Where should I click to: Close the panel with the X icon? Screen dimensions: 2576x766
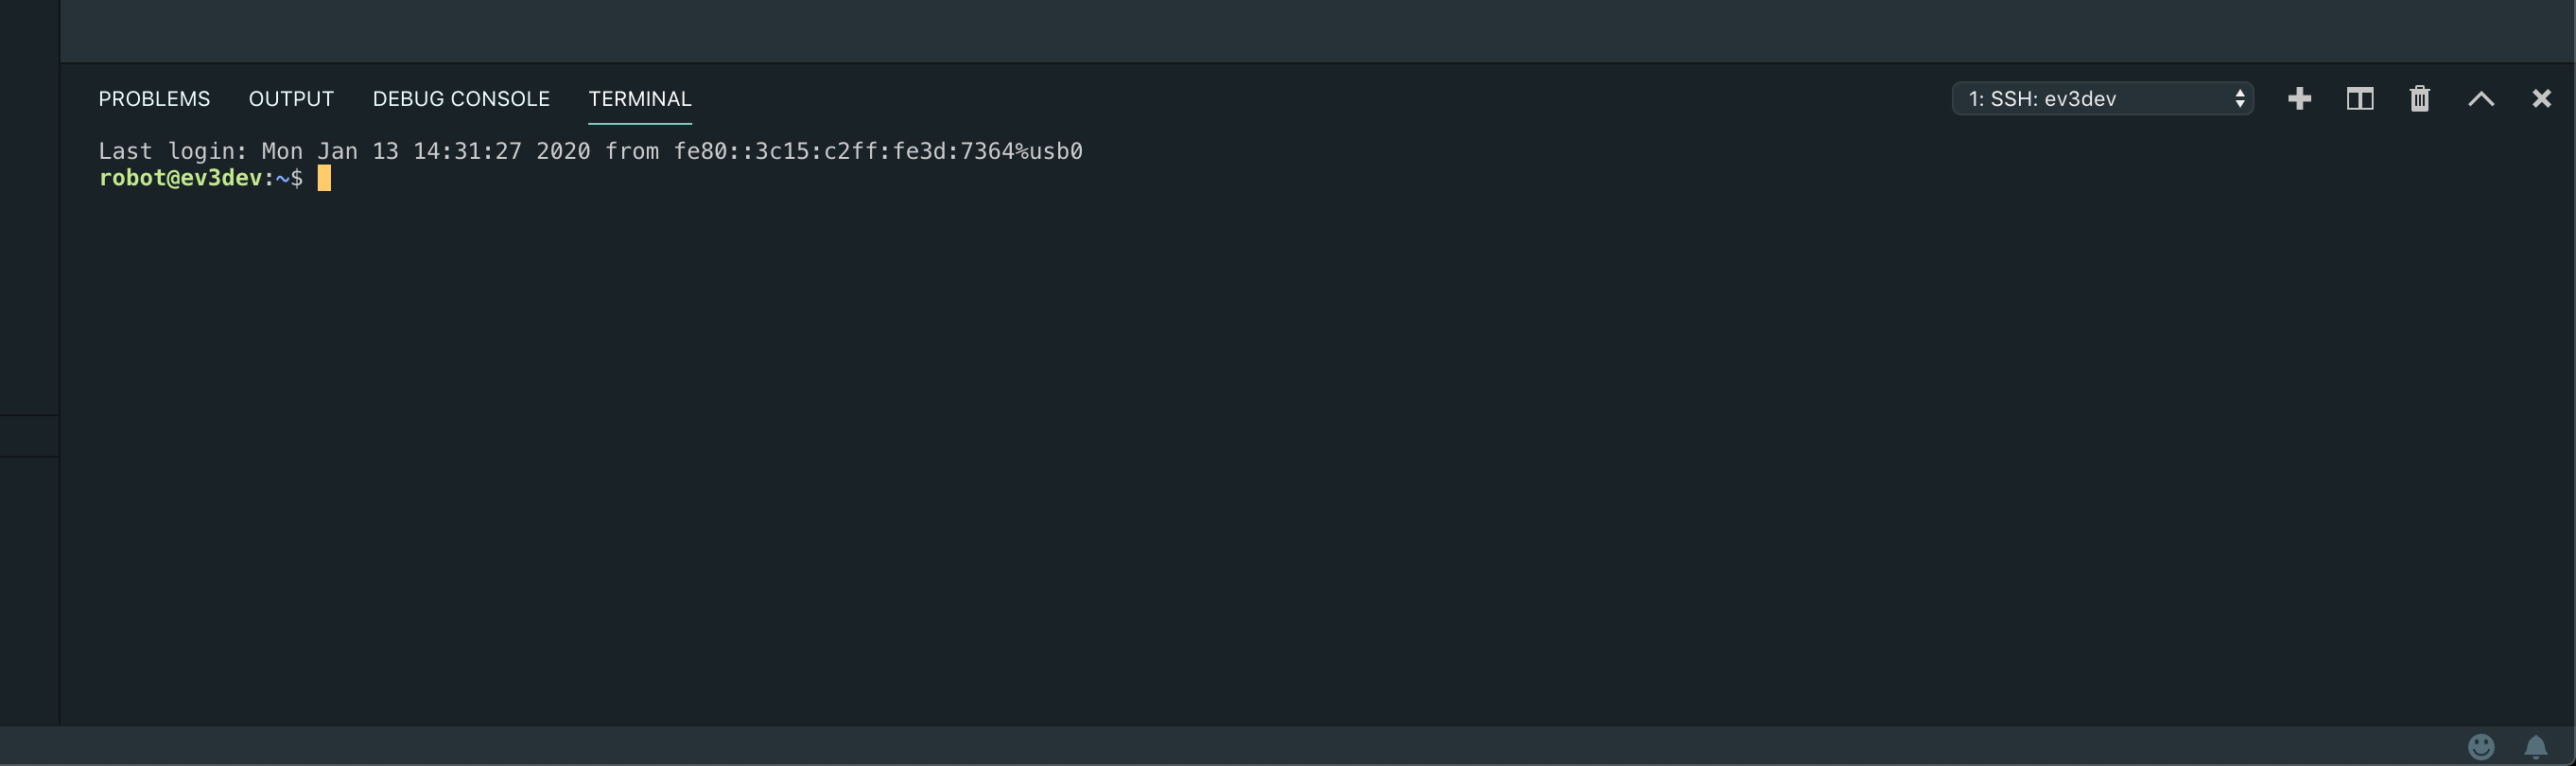(2541, 98)
